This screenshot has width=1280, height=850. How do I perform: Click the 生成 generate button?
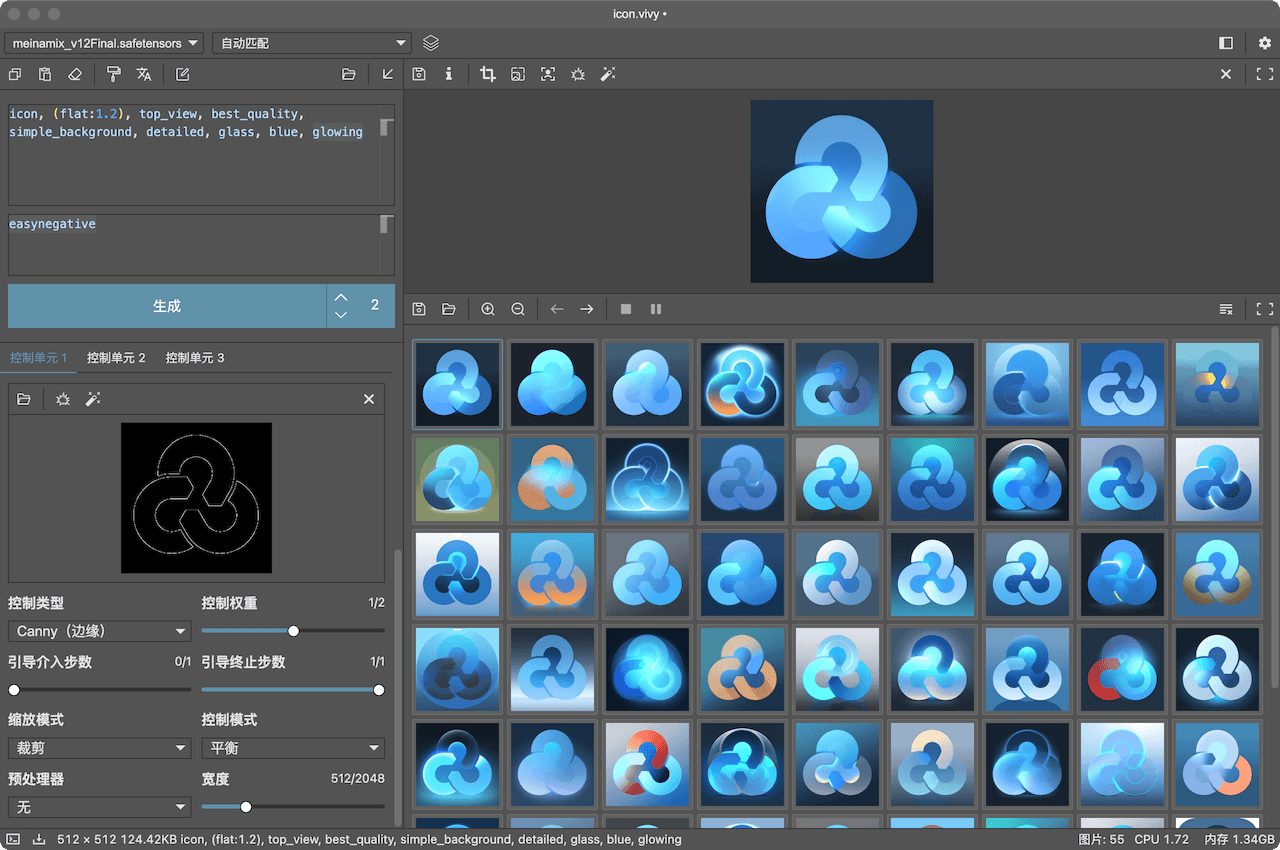[x=167, y=306]
